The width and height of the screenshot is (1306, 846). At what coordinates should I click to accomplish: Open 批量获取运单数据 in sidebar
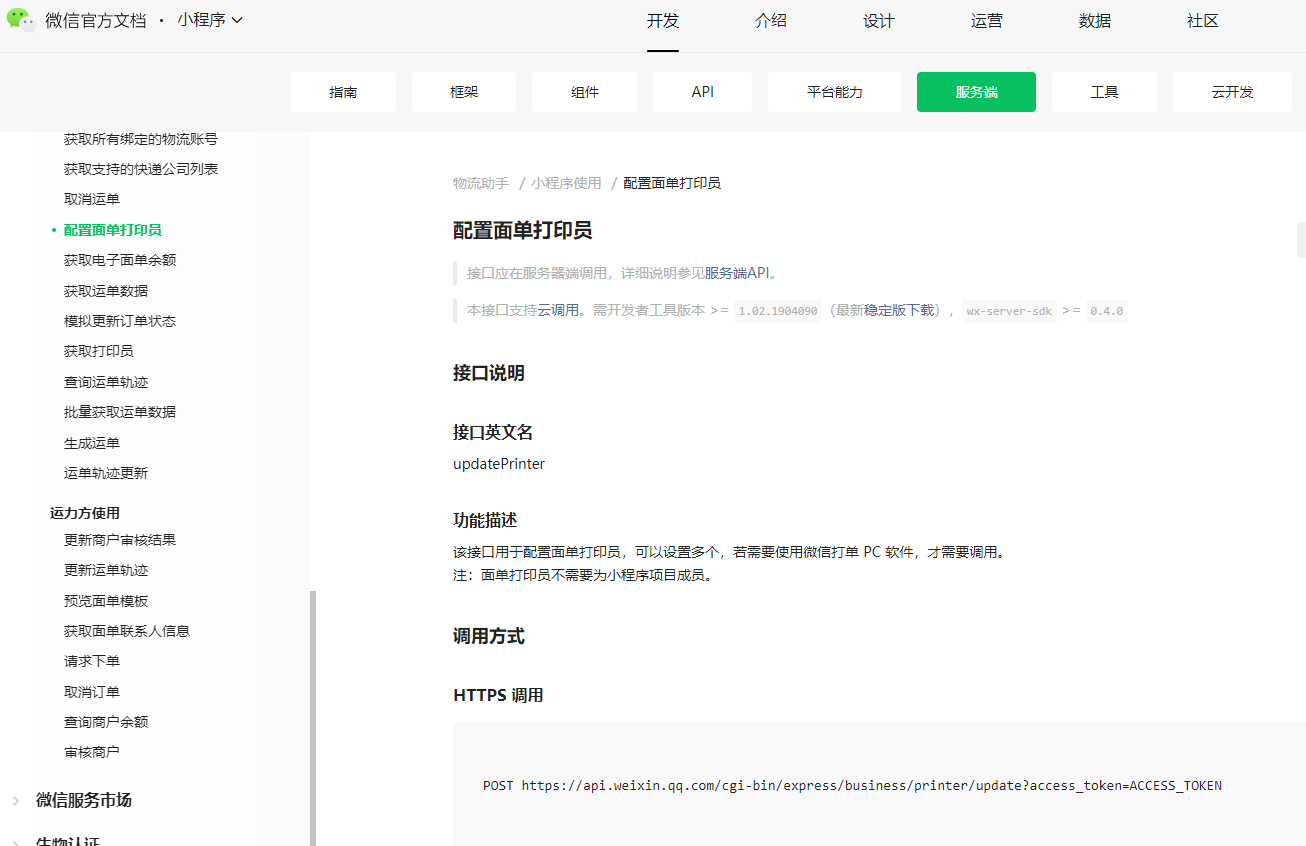pos(120,412)
